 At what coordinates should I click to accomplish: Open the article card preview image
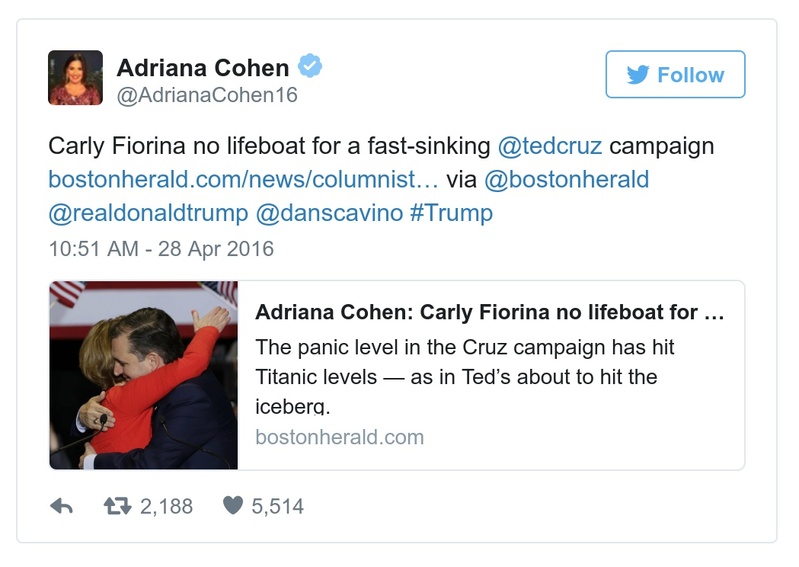point(144,375)
